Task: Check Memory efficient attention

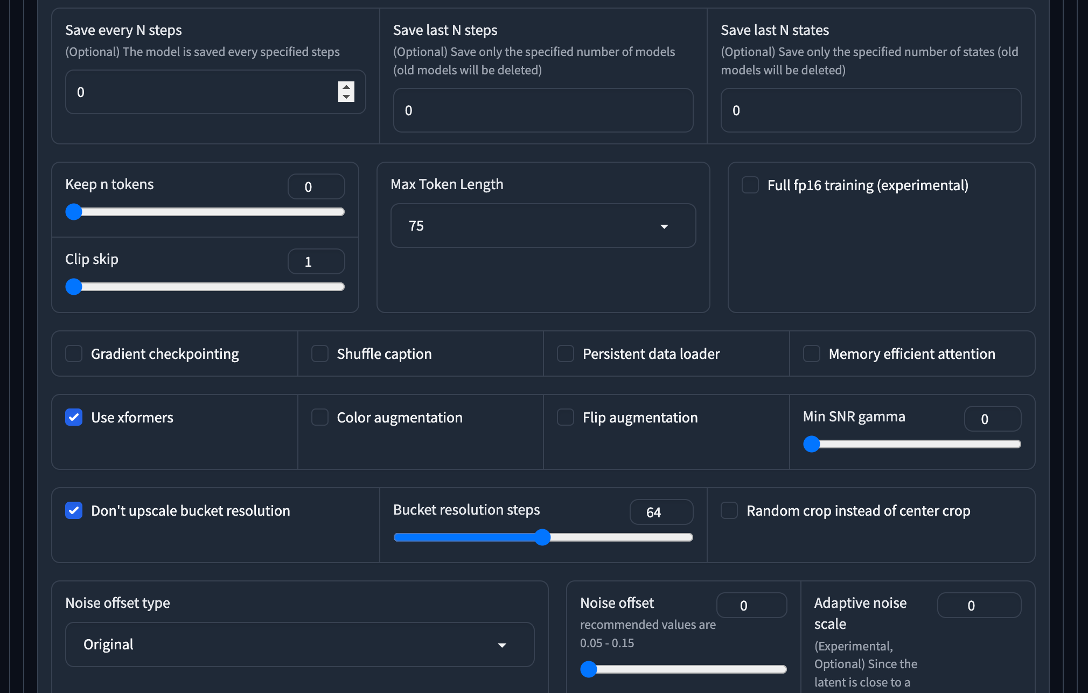Action: 812,354
